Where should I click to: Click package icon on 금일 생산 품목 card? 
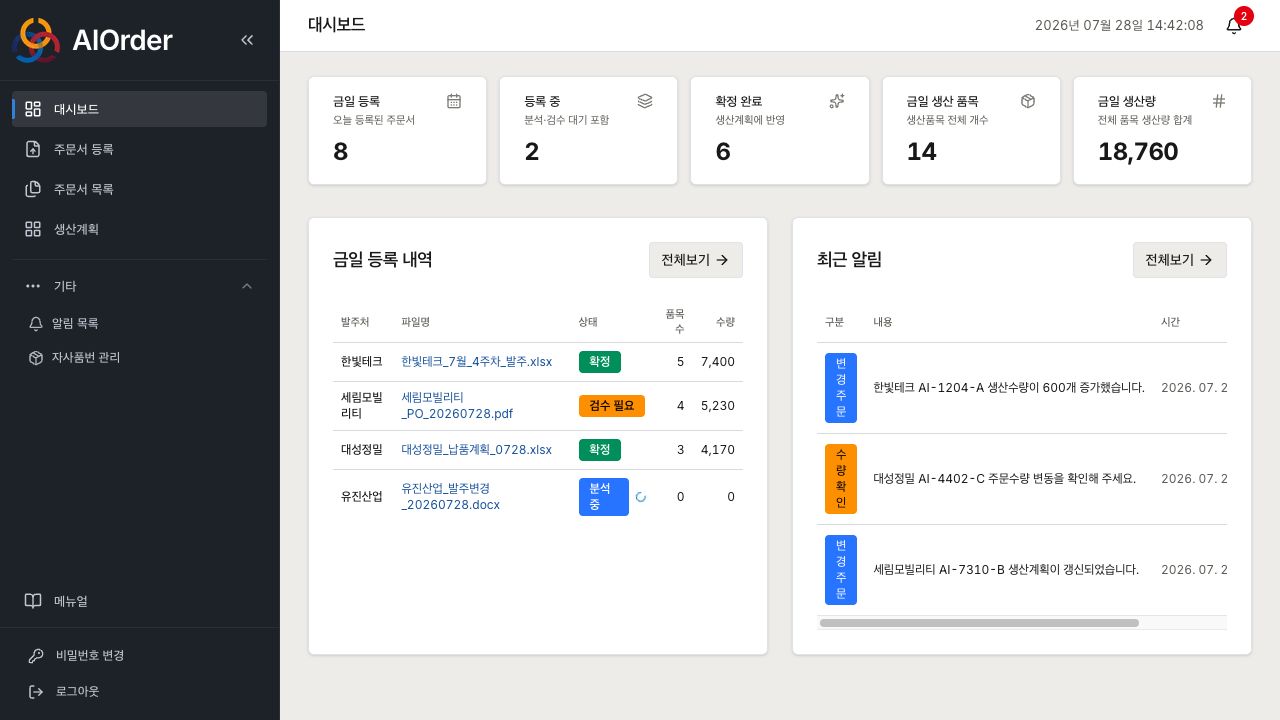click(1028, 101)
